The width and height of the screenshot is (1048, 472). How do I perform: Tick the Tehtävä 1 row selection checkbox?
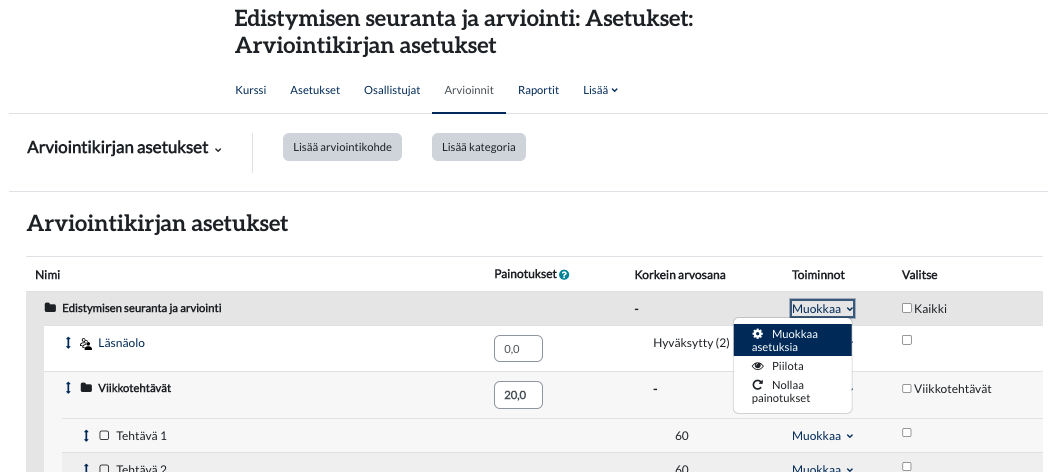907,433
